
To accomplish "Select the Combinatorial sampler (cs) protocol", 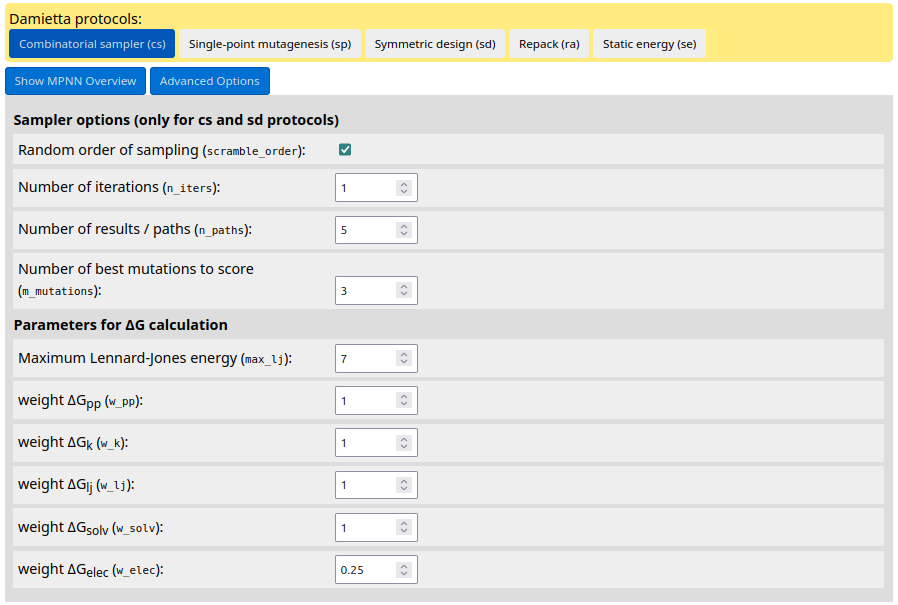I will pyautogui.click(x=92, y=44).
